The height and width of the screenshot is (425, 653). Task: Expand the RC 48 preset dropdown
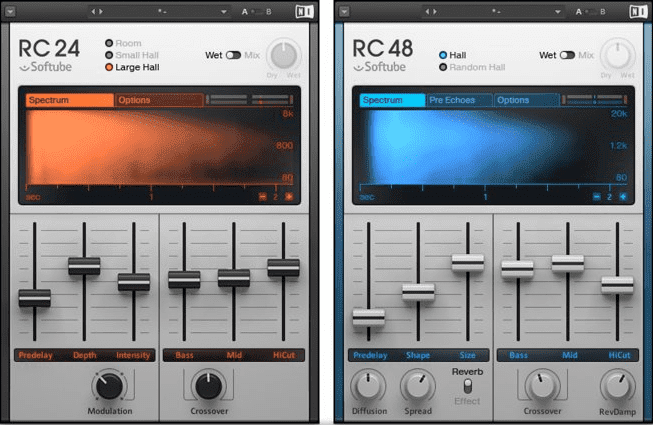[x=558, y=12]
